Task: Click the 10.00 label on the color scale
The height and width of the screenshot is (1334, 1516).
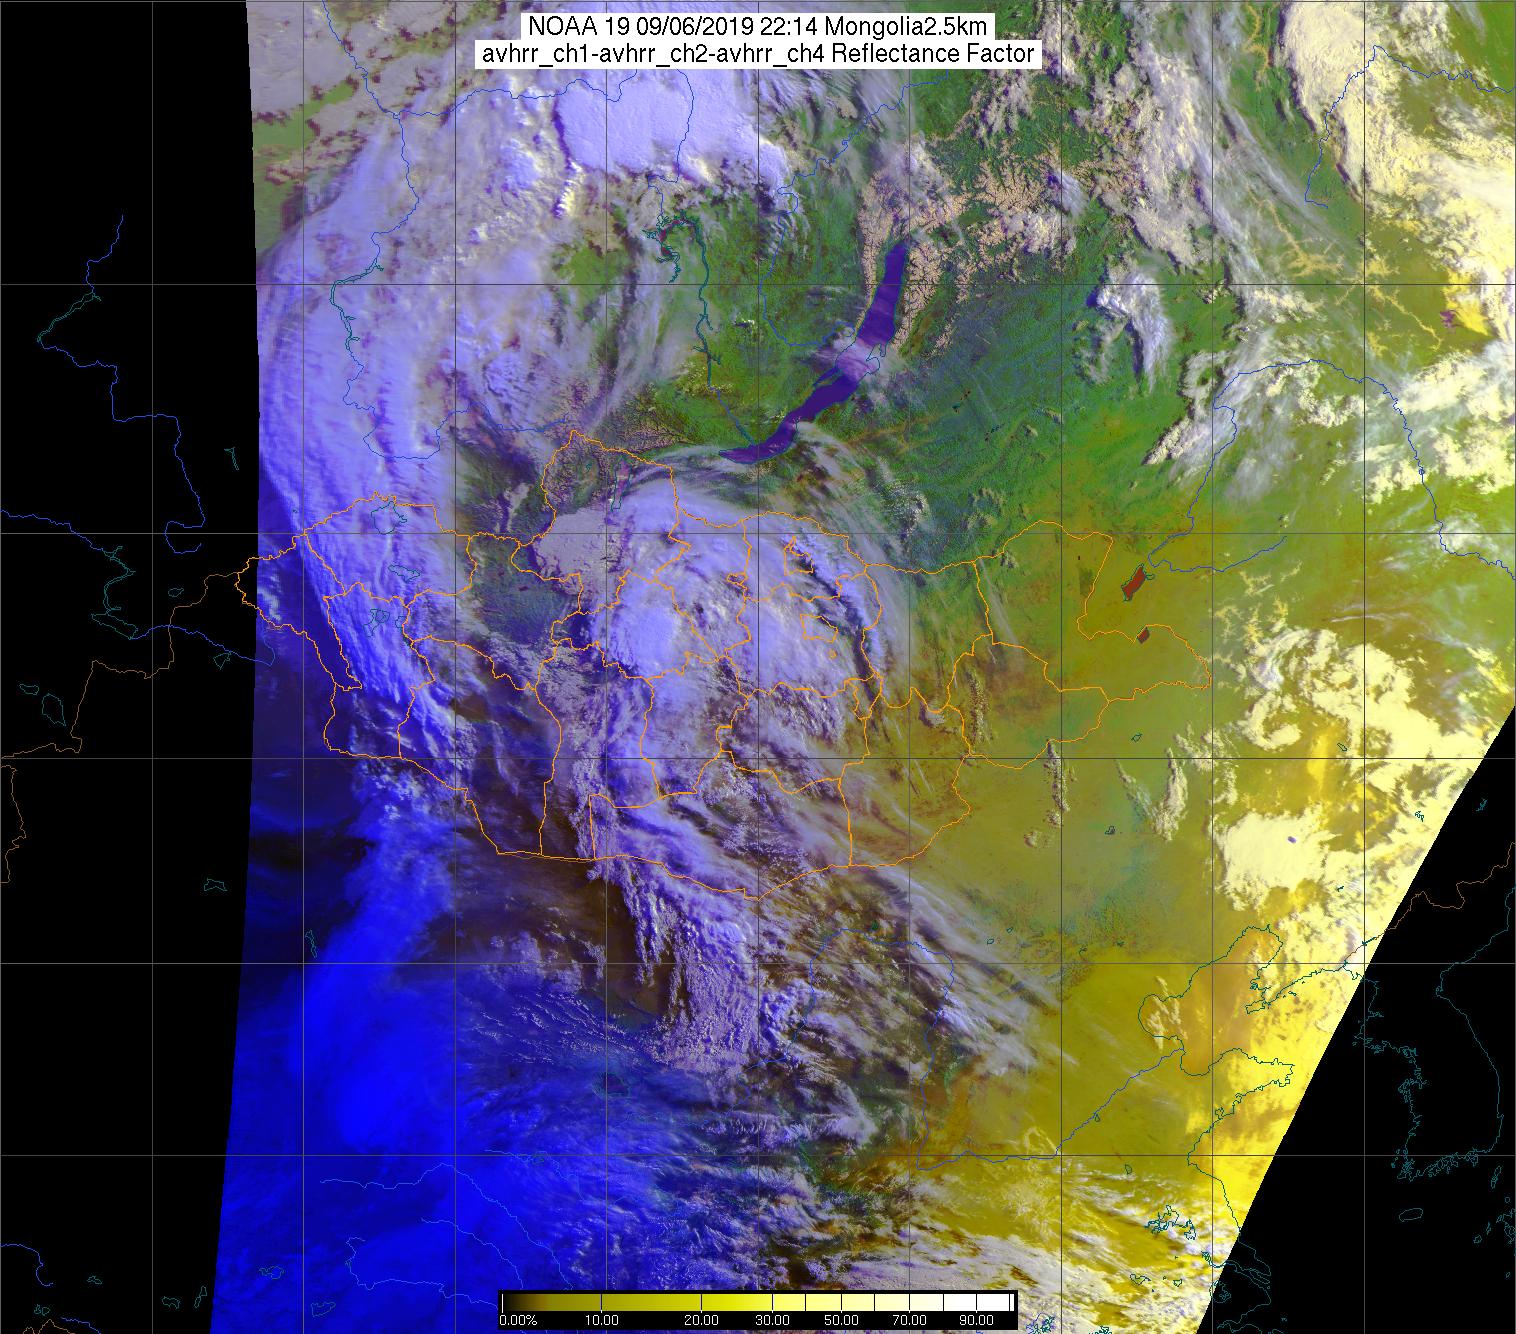Action: tap(603, 1320)
